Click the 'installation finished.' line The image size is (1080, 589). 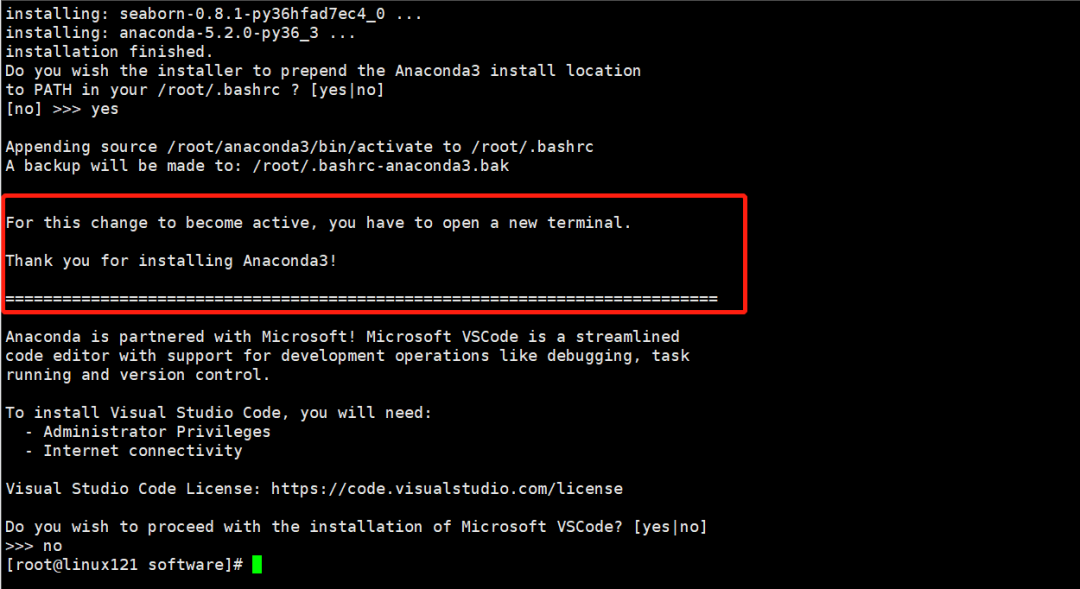click(109, 52)
